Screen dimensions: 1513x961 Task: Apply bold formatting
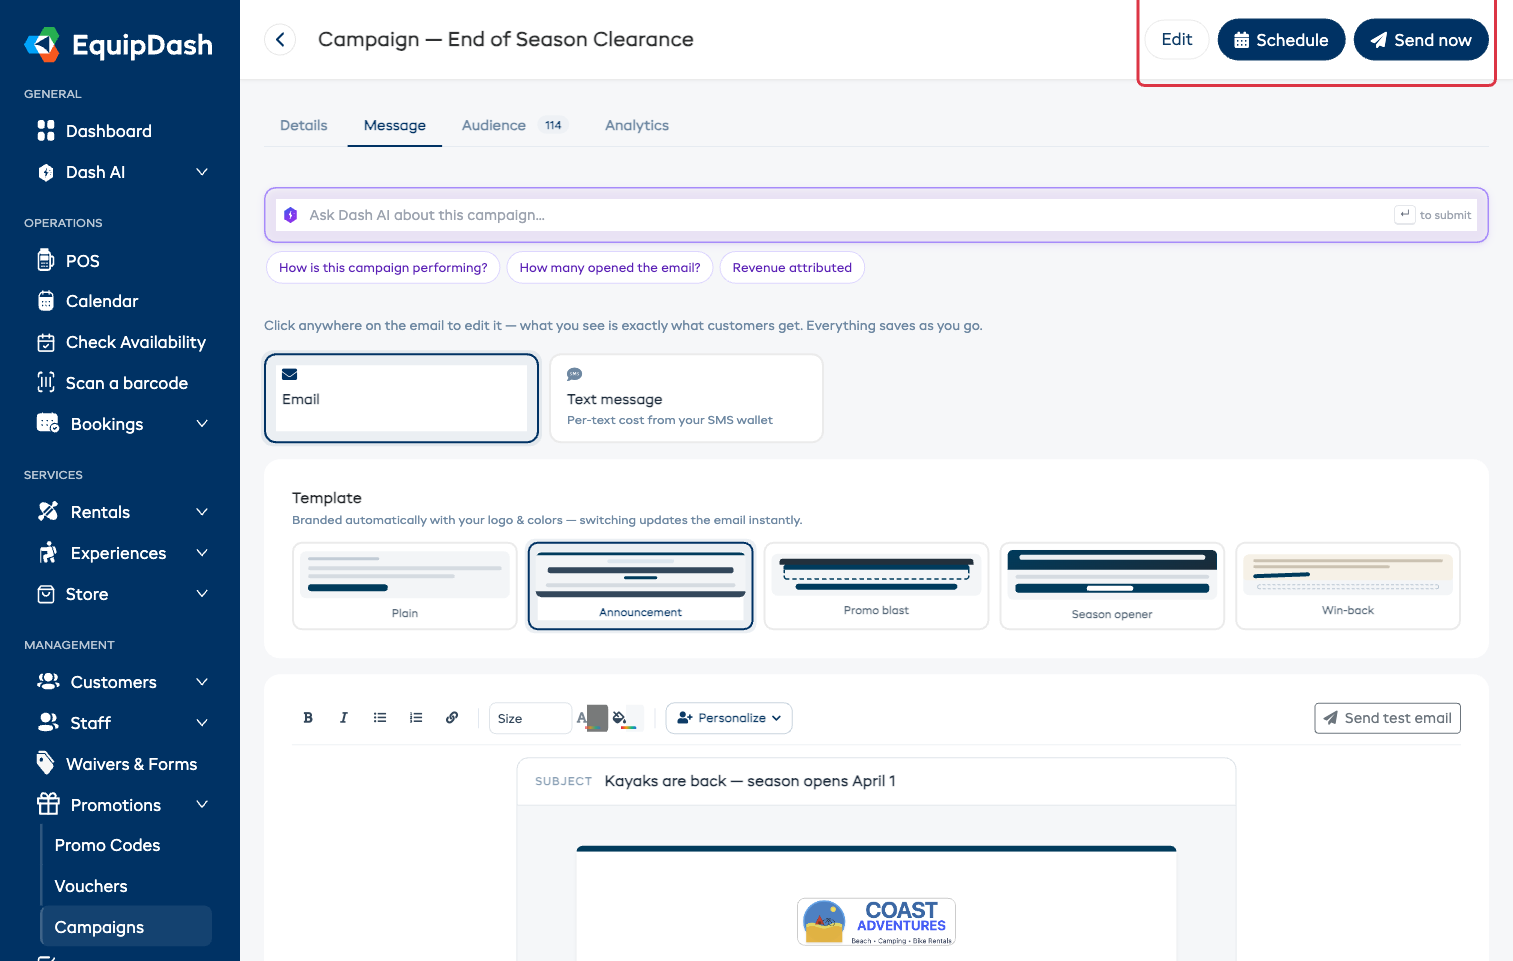[x=308, y=718]
